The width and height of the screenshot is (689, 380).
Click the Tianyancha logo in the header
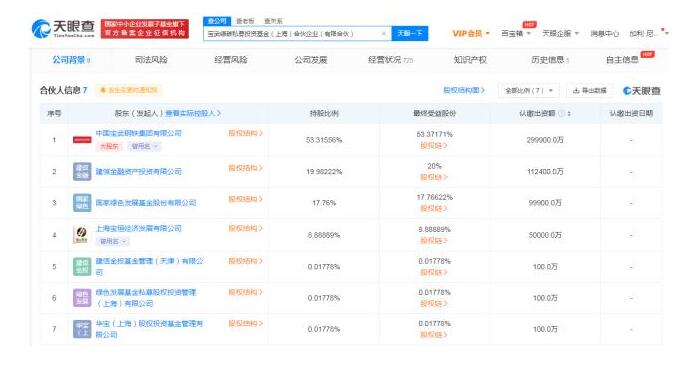pyautogui.click(x=63, y=29)
